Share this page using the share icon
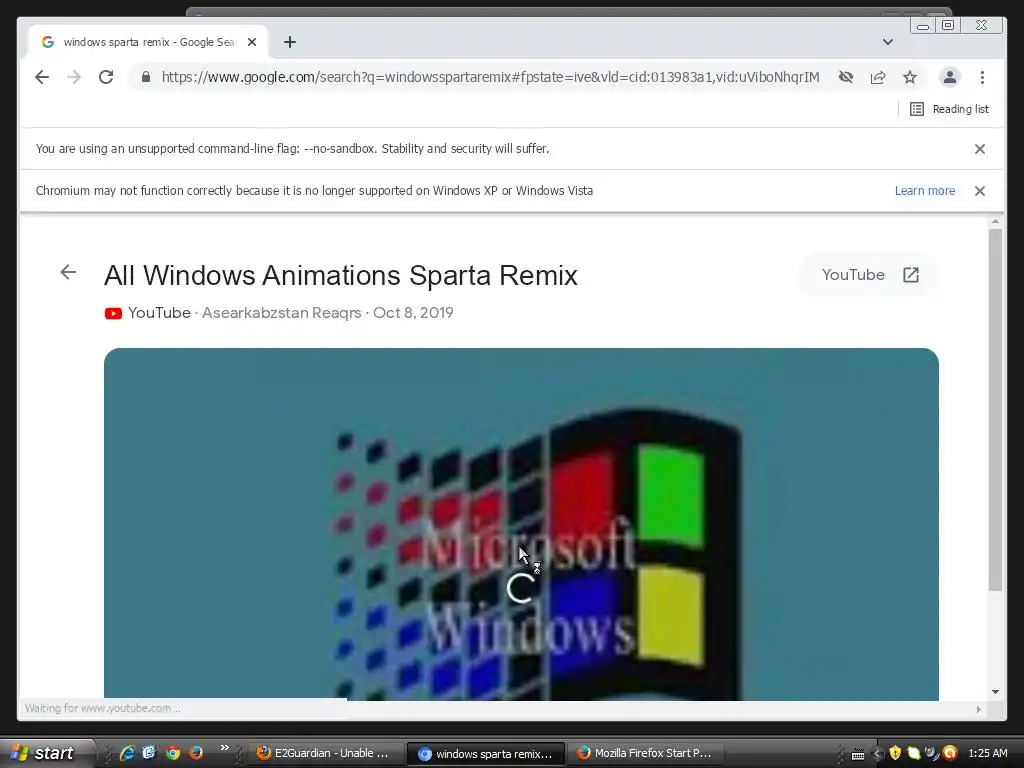This screenshot has width=1024, height=768. (x=878, y=77)
